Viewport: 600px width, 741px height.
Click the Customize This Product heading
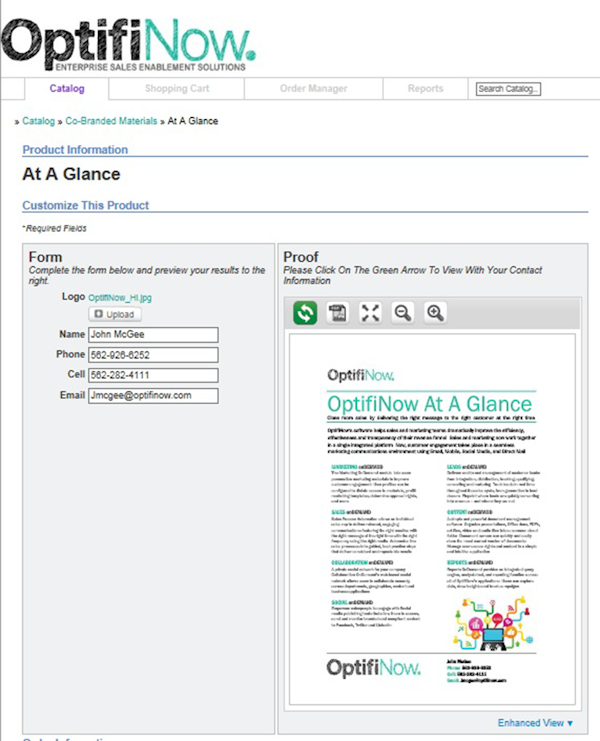[86, 206]
